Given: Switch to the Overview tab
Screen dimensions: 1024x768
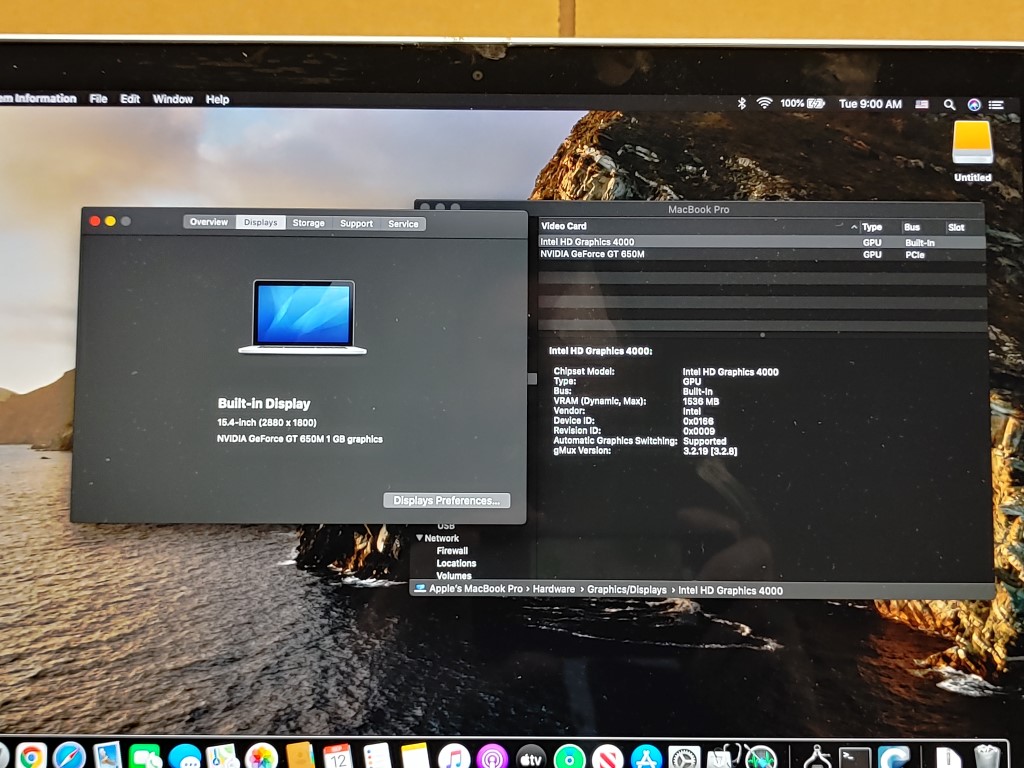Looking at the screenshot, I should [x=209, y=222].
